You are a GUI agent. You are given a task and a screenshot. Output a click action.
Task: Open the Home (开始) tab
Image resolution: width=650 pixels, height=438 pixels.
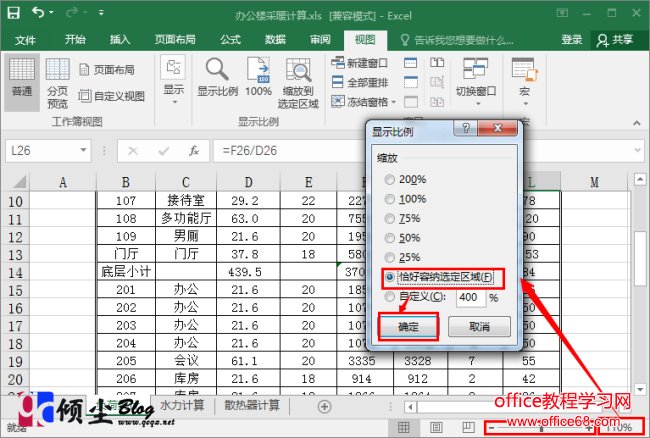75,40
